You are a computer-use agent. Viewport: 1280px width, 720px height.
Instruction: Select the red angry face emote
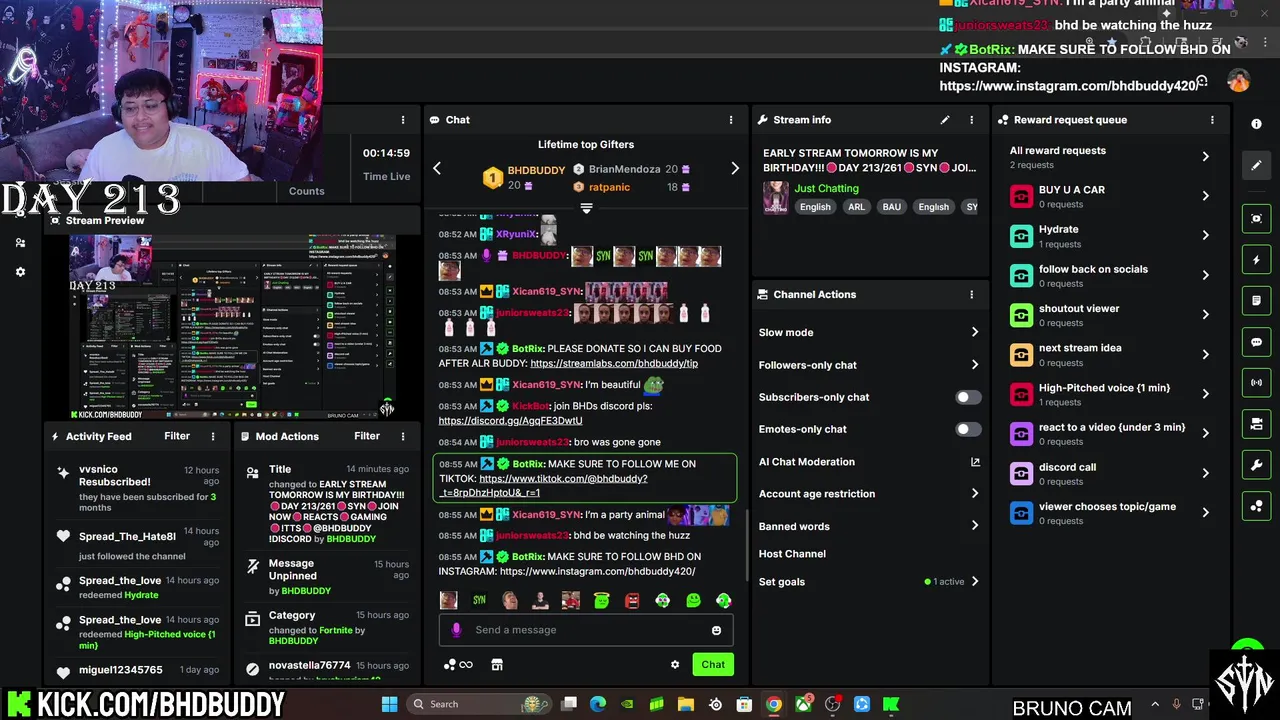tap(632, 600)
